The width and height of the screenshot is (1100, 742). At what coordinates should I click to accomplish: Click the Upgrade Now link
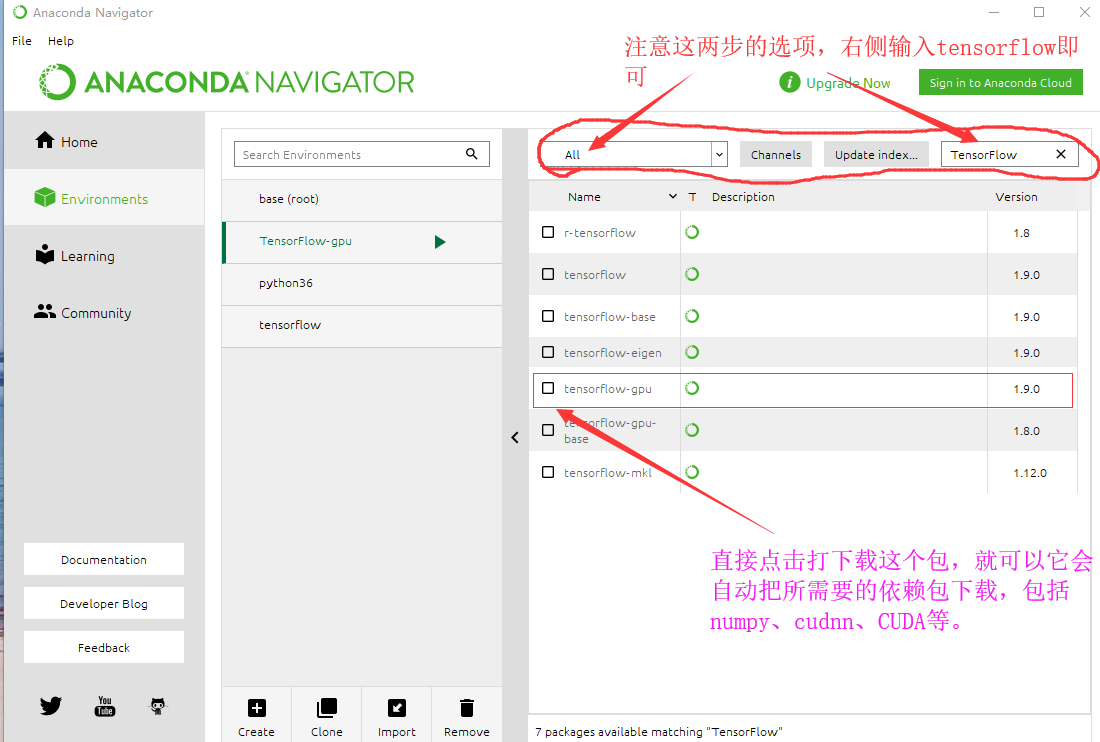tap(848, 83)
